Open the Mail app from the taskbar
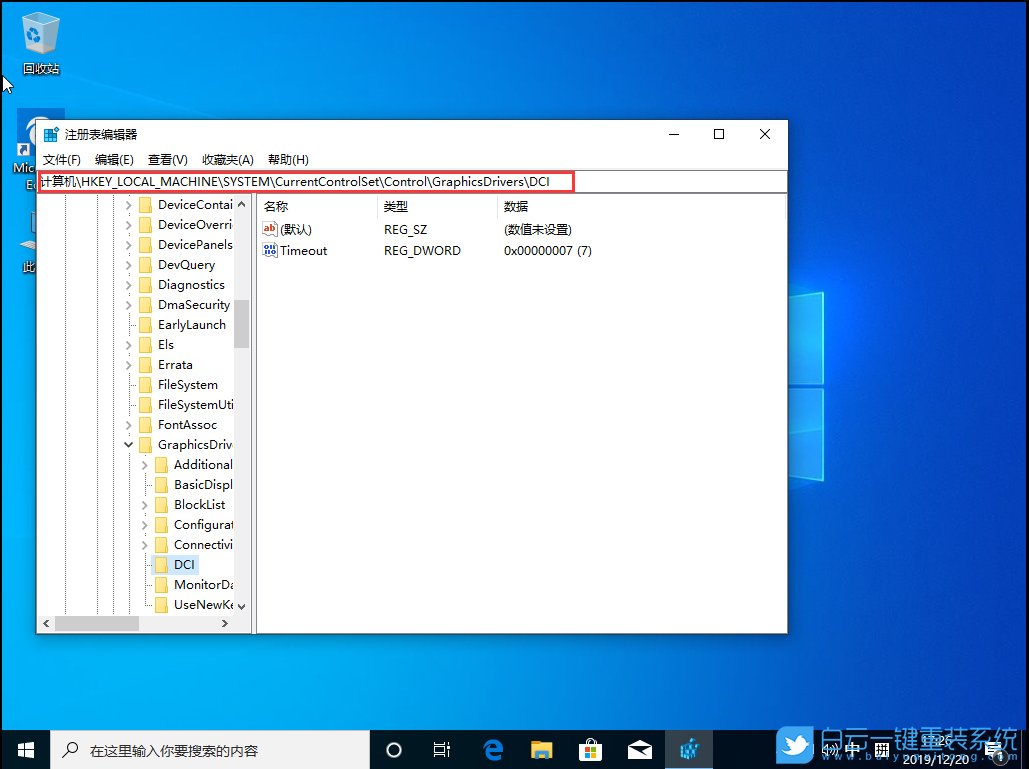Viewport: 1029px width, 769px height. pyautogui.click(x=640, y=749)
